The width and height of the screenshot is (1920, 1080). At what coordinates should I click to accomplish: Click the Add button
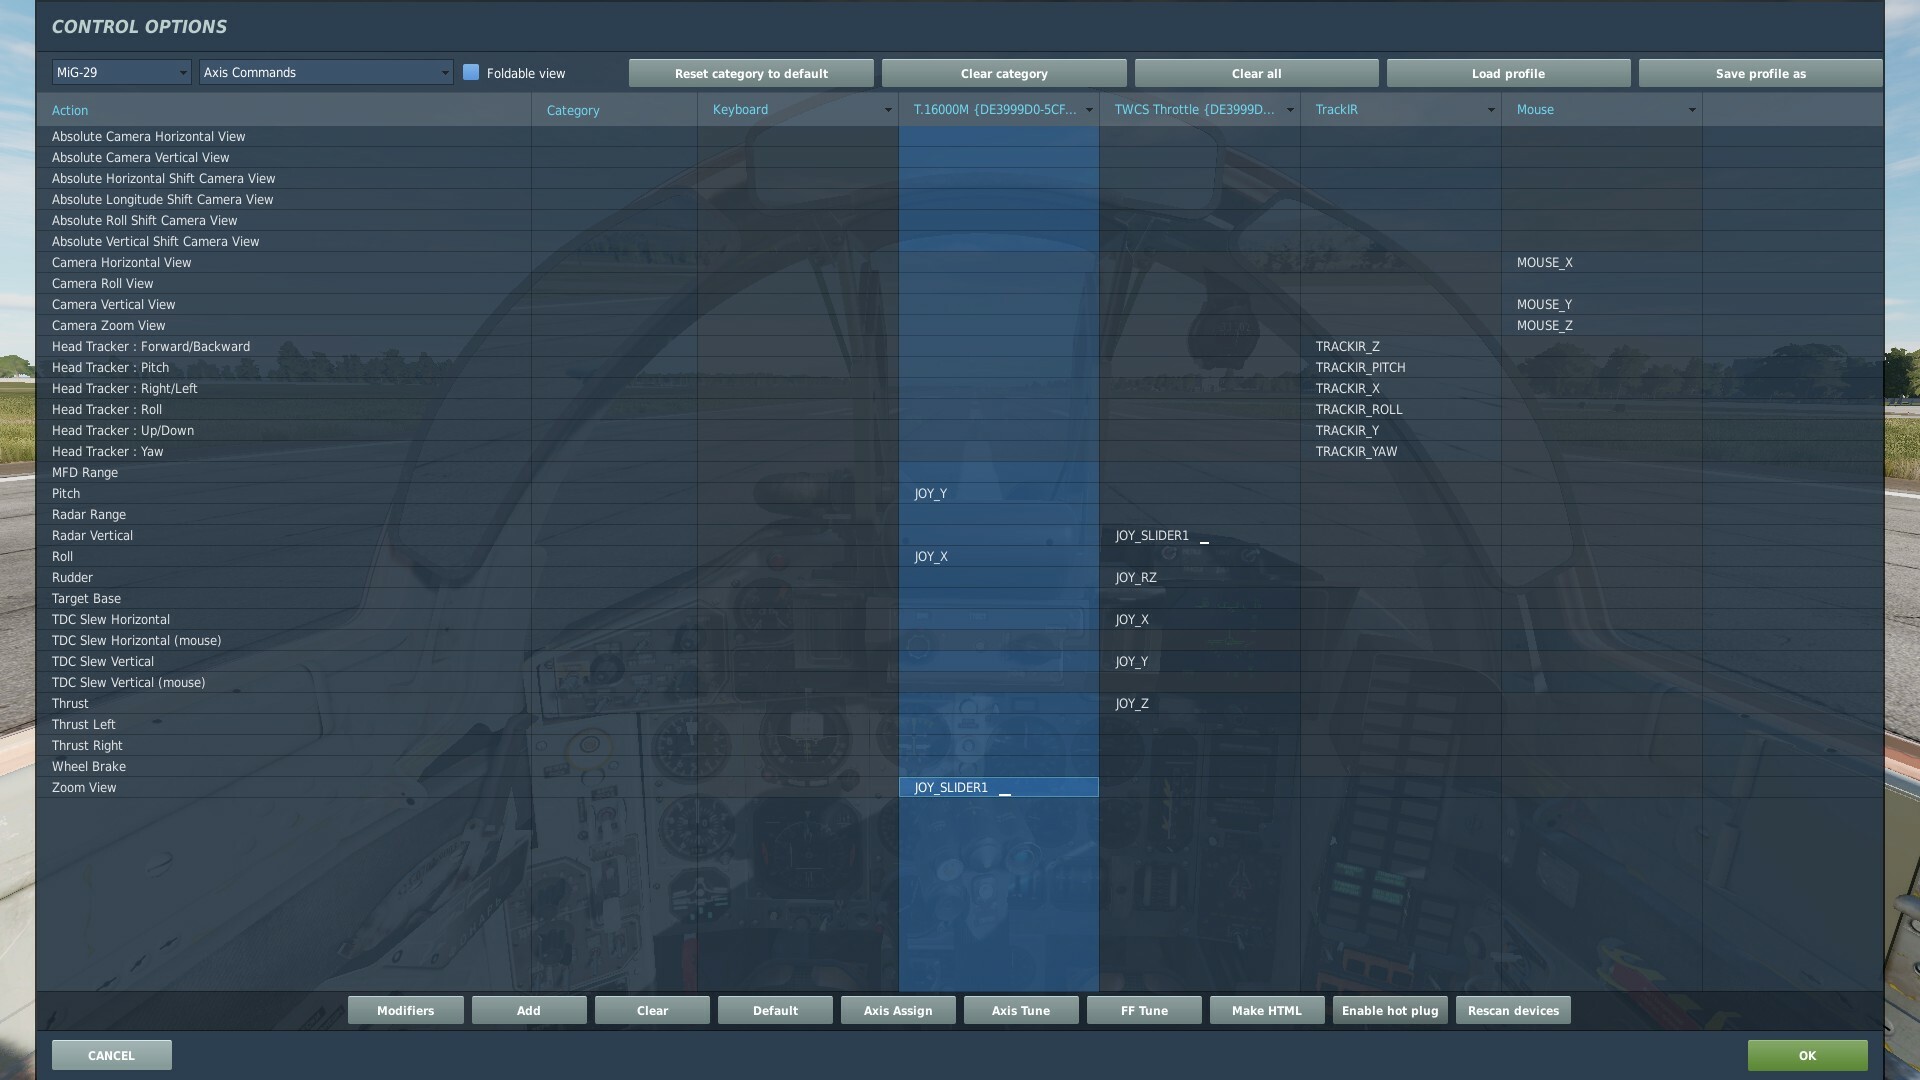529,1010
